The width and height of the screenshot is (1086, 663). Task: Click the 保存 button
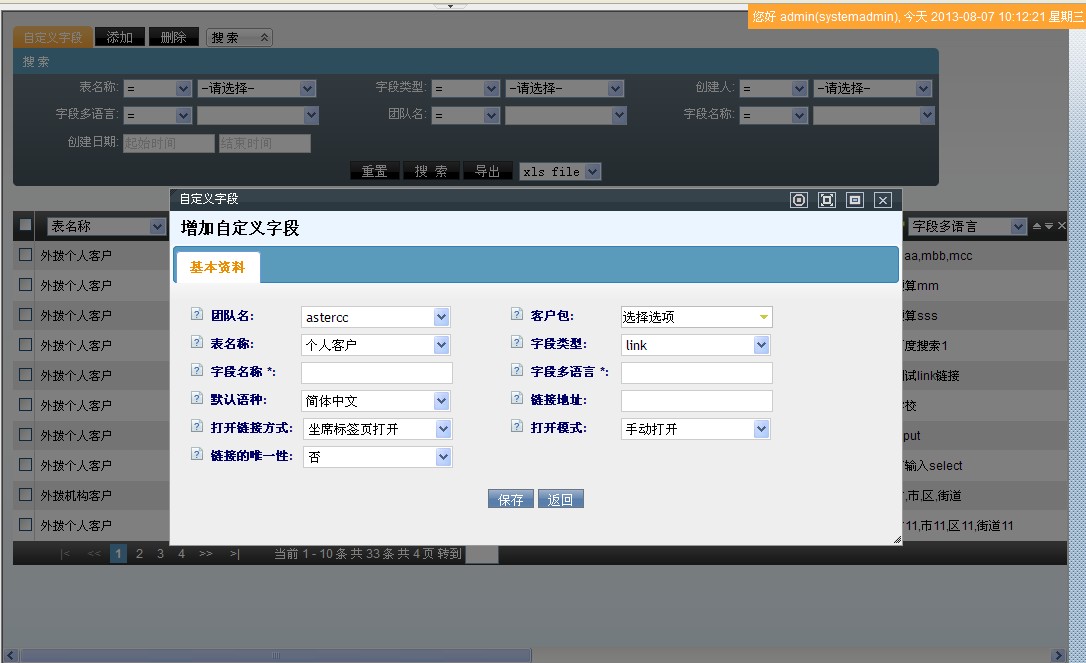(x=511, y=499)
